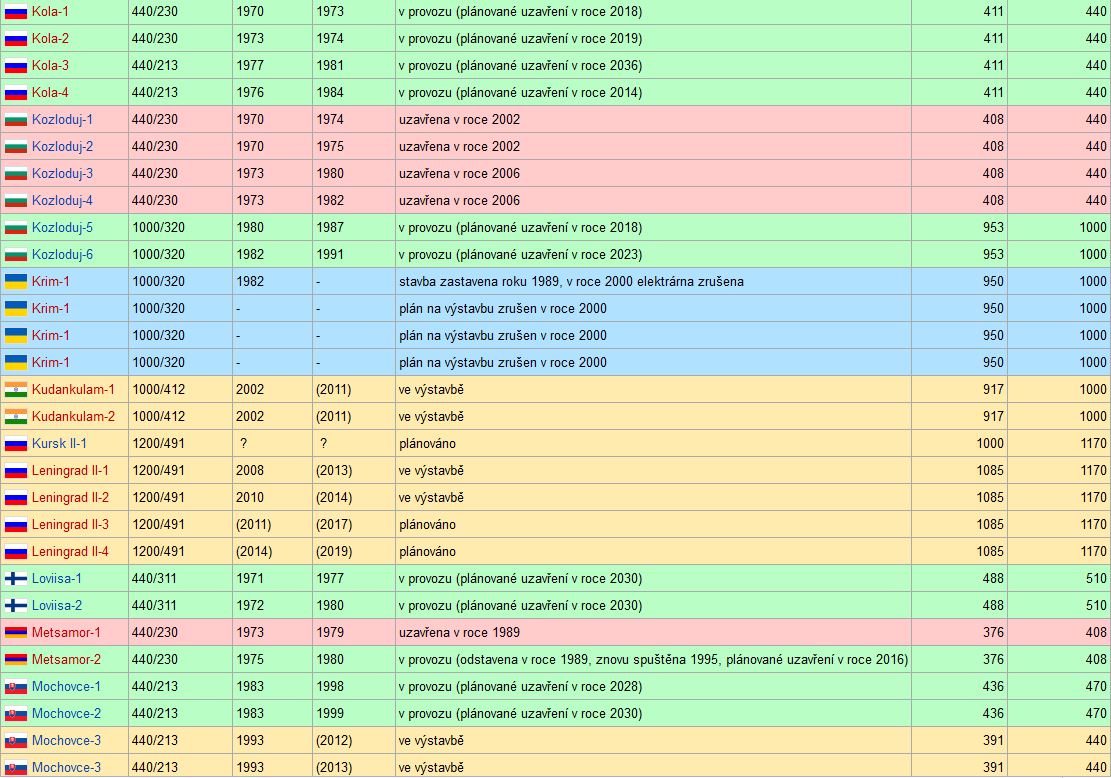
Task: Click the Russian flag beside Kursk II-1
Action: pyautogui.click(x=15, y=444)
